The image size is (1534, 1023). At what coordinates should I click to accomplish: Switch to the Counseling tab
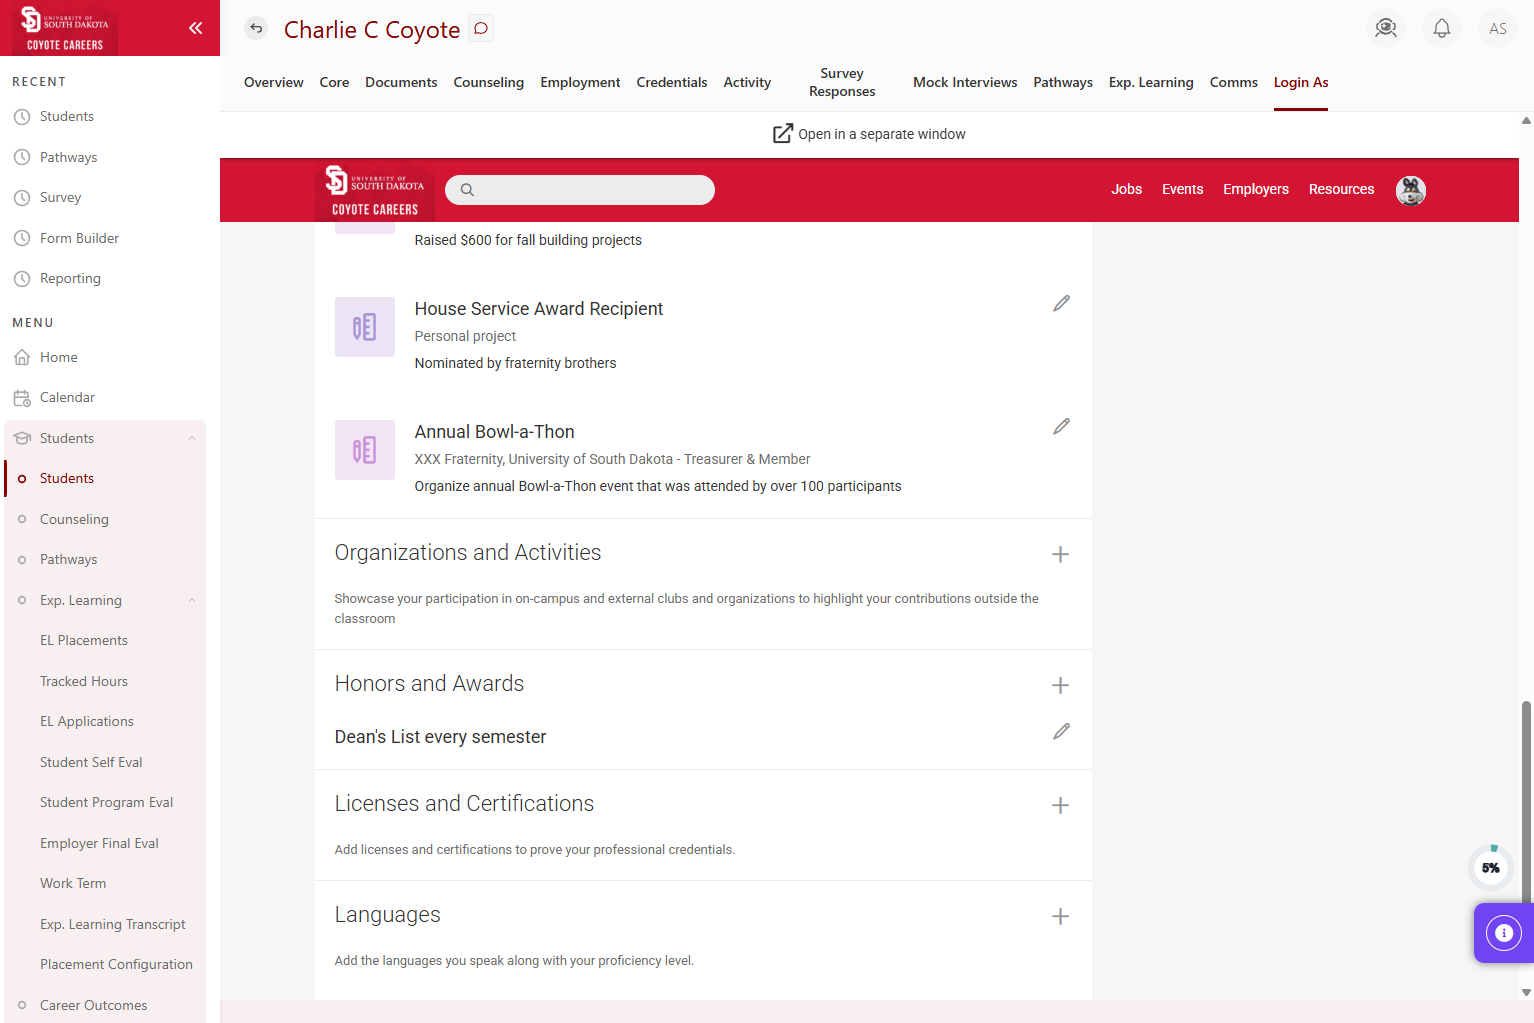(489, 82)
